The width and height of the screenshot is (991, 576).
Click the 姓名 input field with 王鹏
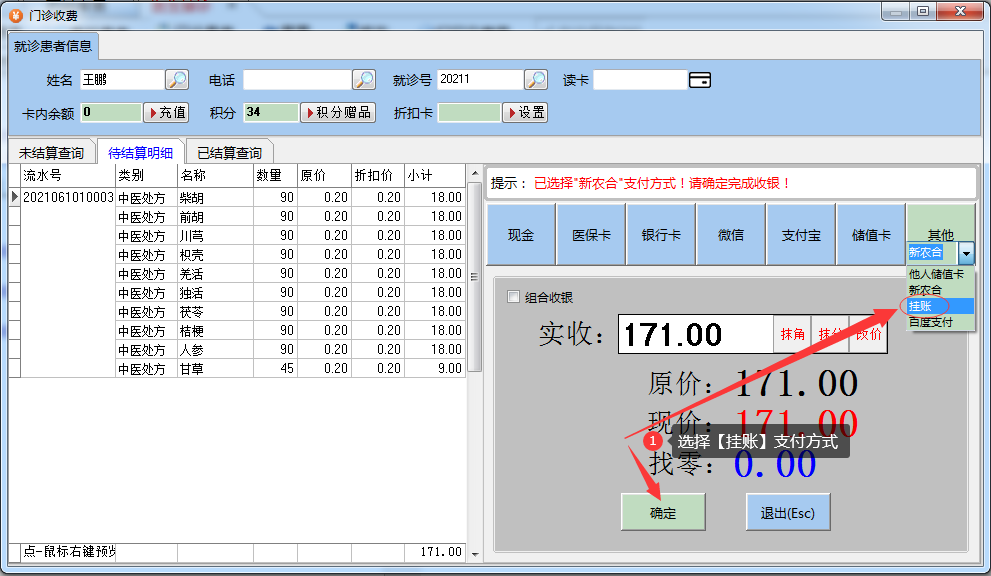[122, 80]
